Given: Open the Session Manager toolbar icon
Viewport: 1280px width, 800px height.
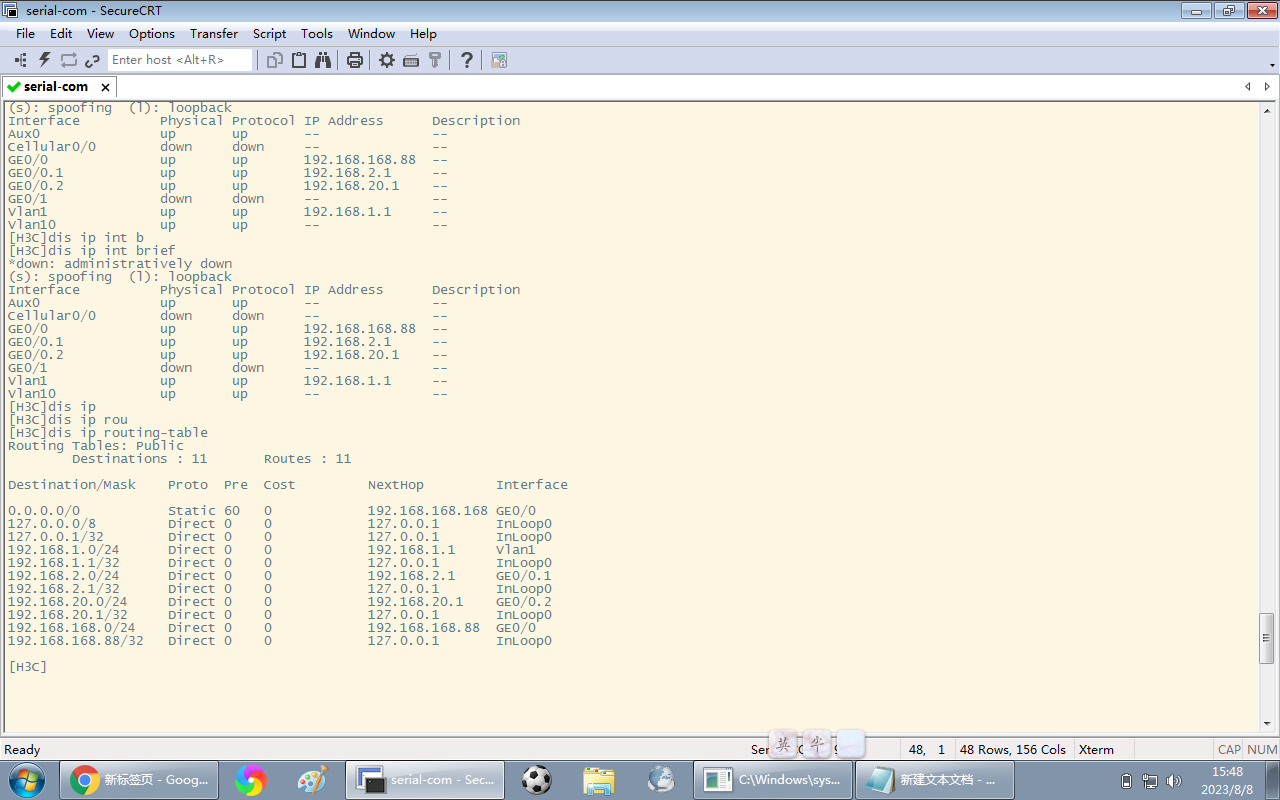Looking at the screenshot, I should [21, 60].
